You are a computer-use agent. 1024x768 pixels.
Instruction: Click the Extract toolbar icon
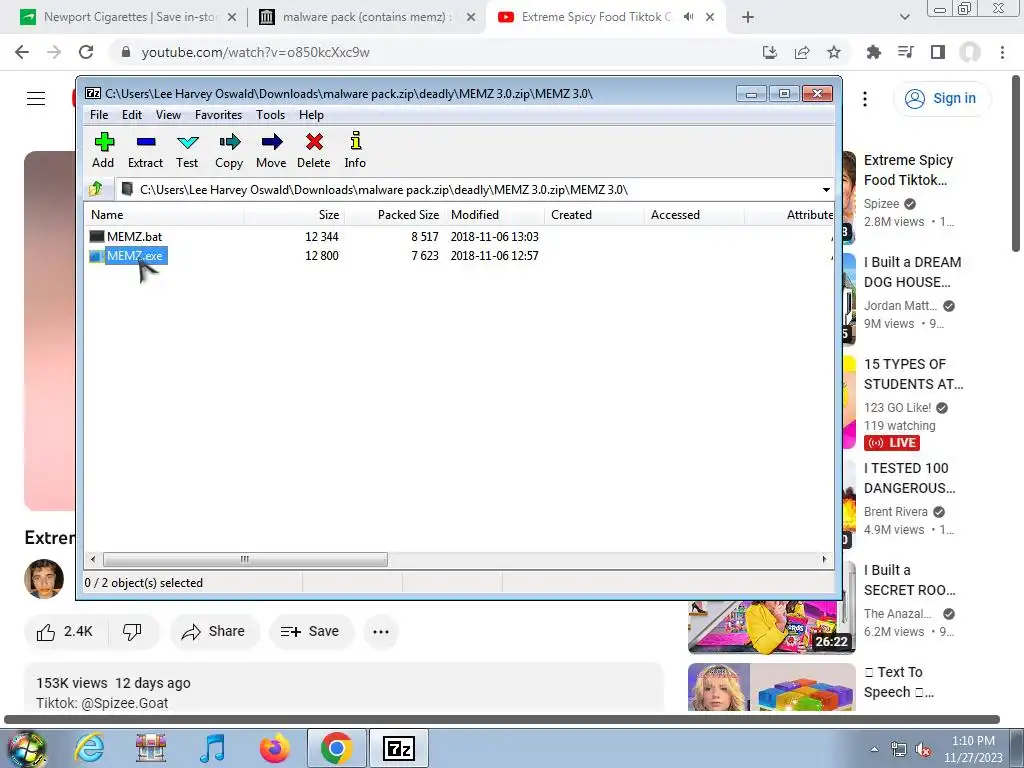click(x=145, y=150)
